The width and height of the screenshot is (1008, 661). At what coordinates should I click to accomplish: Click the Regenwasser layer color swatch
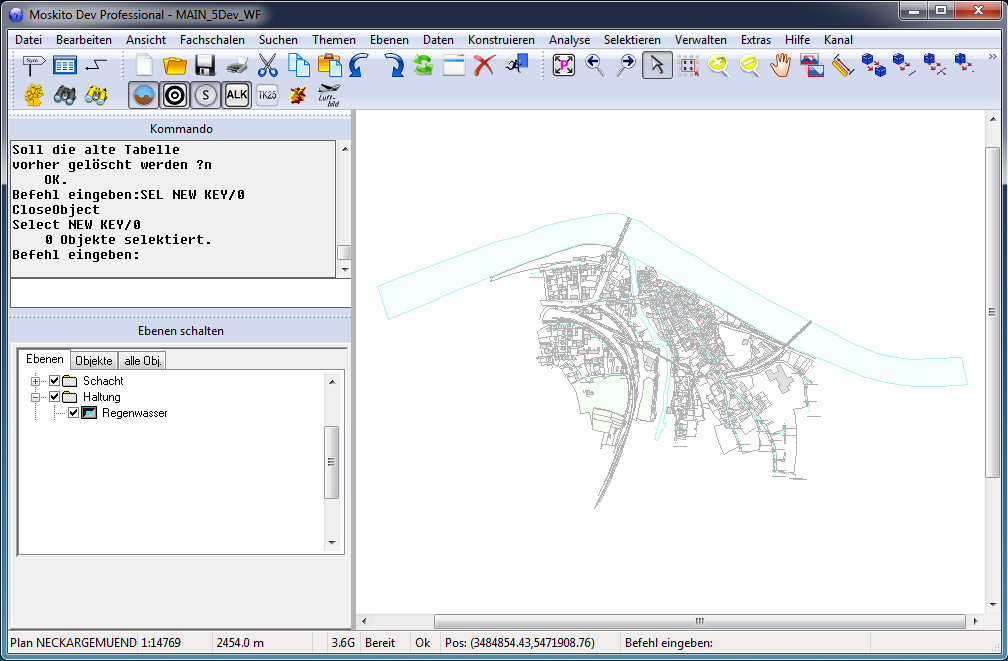click(x=89, y=413)
